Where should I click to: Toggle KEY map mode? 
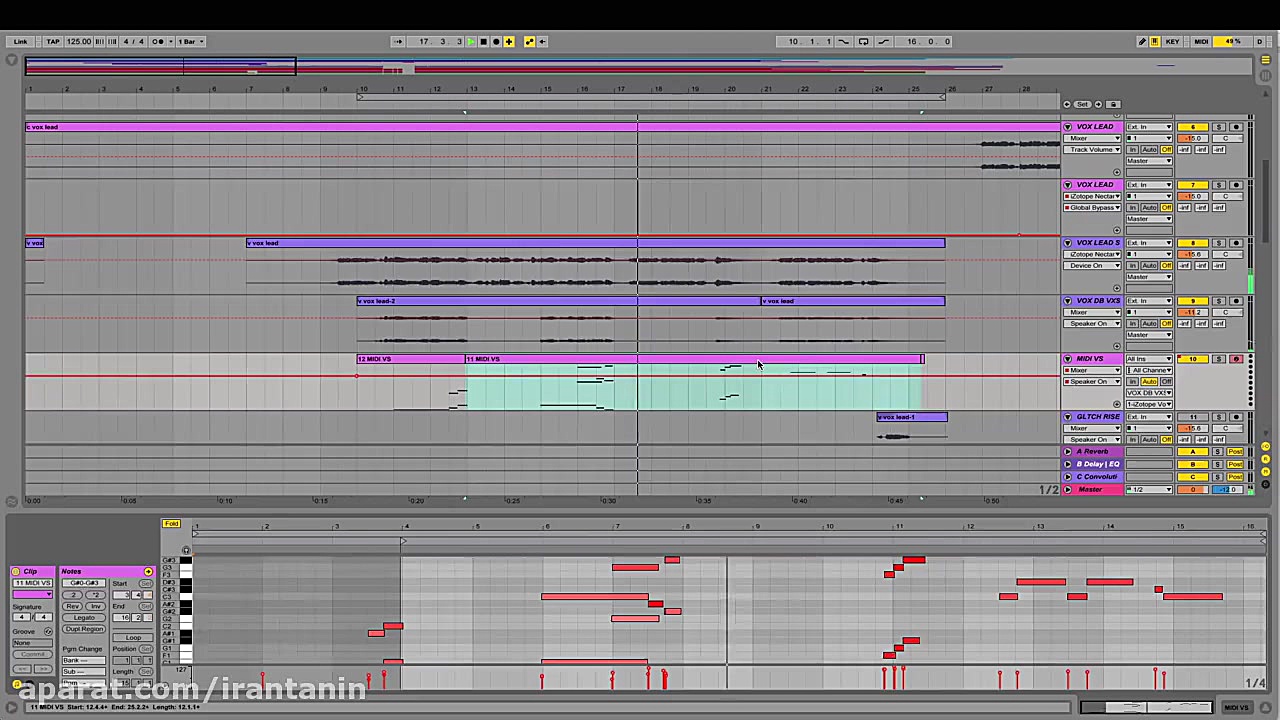[1172, 41]
